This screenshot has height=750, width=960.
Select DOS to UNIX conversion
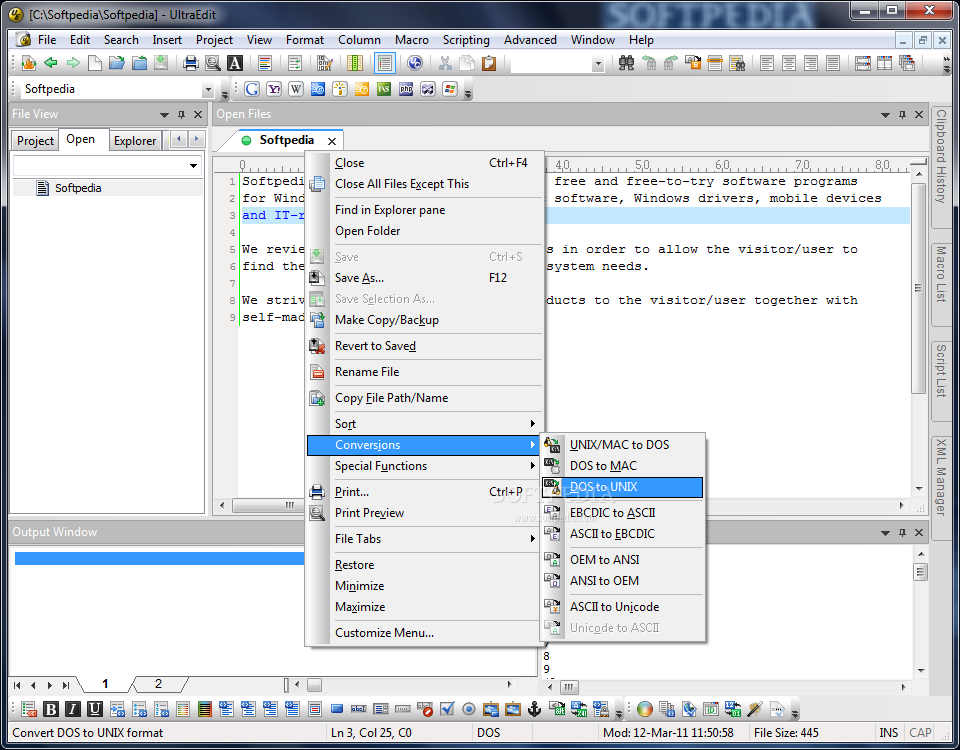(623, 487)
